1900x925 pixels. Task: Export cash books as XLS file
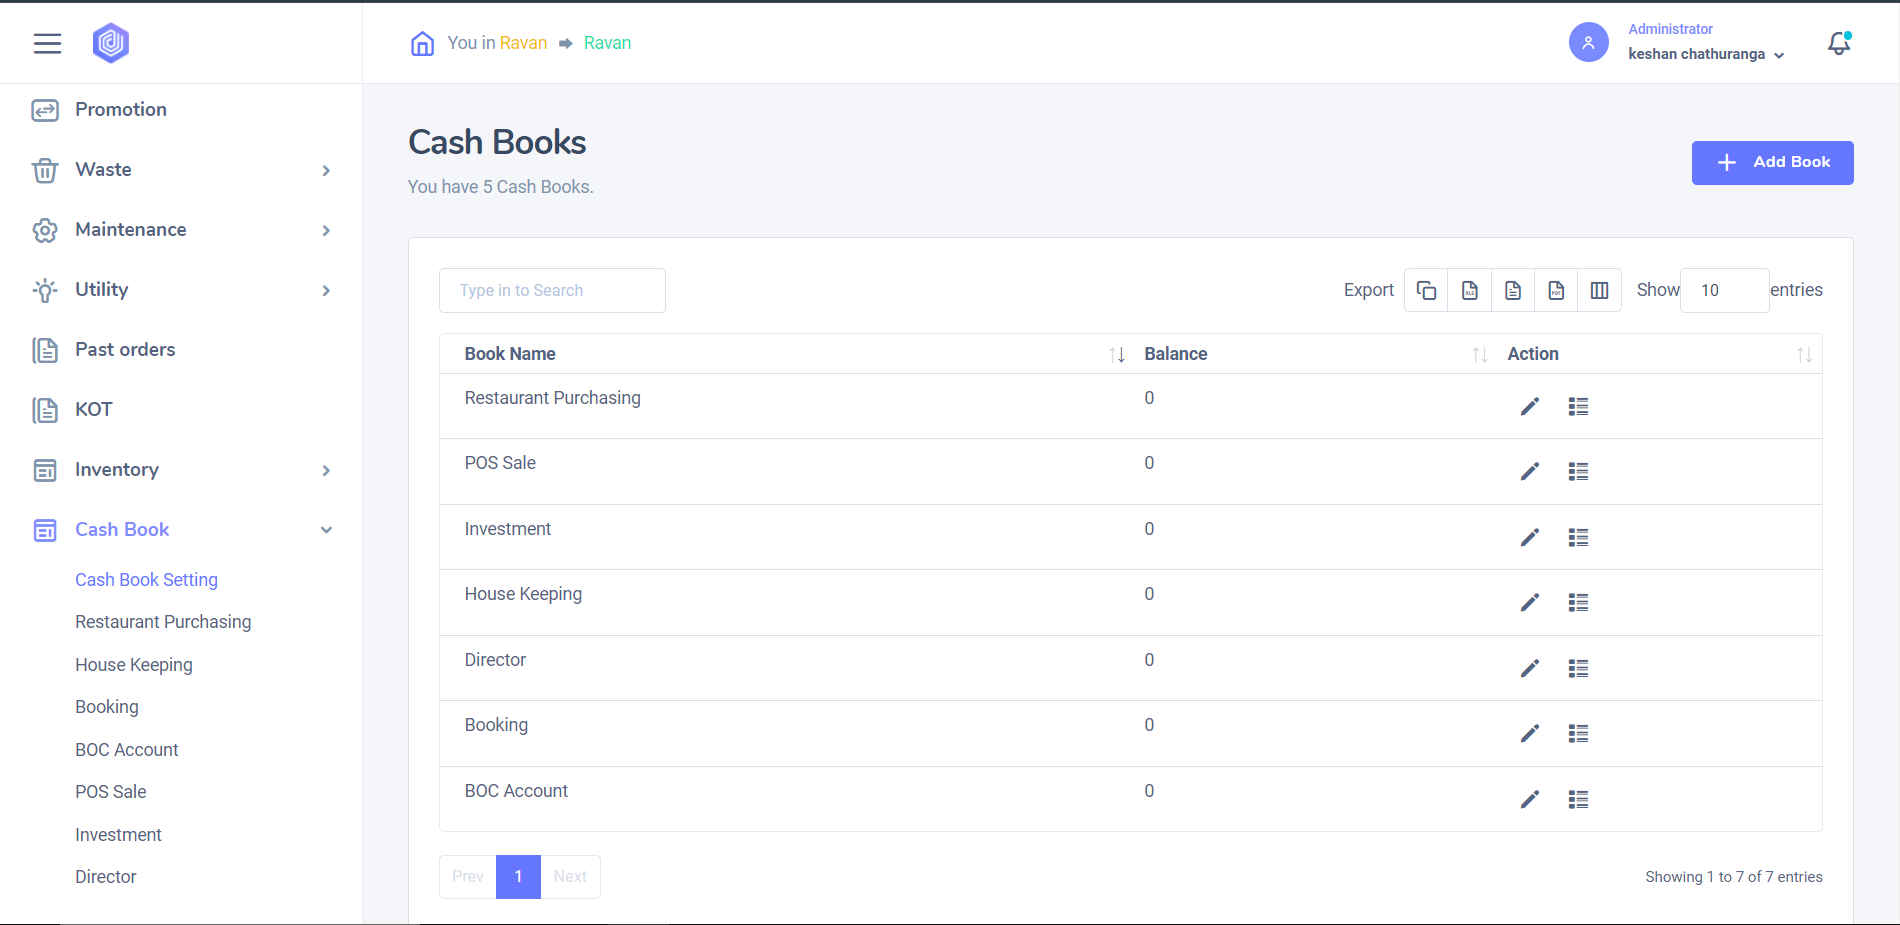(1469, 290)
